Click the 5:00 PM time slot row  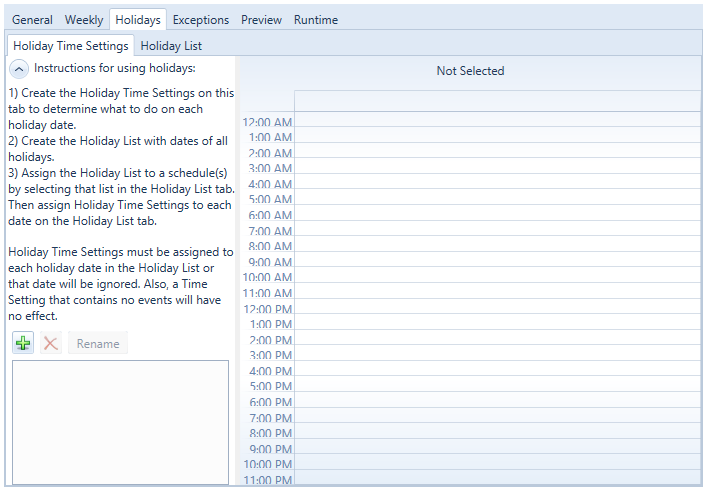coord(497,384)
